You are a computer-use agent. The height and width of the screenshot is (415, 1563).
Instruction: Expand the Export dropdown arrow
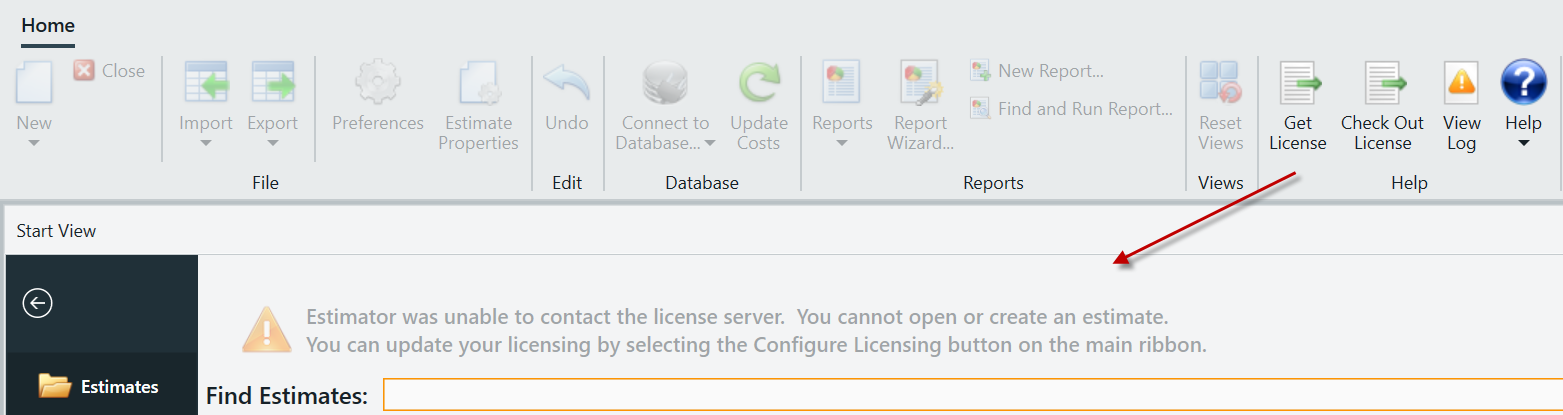tap(273, 143)
